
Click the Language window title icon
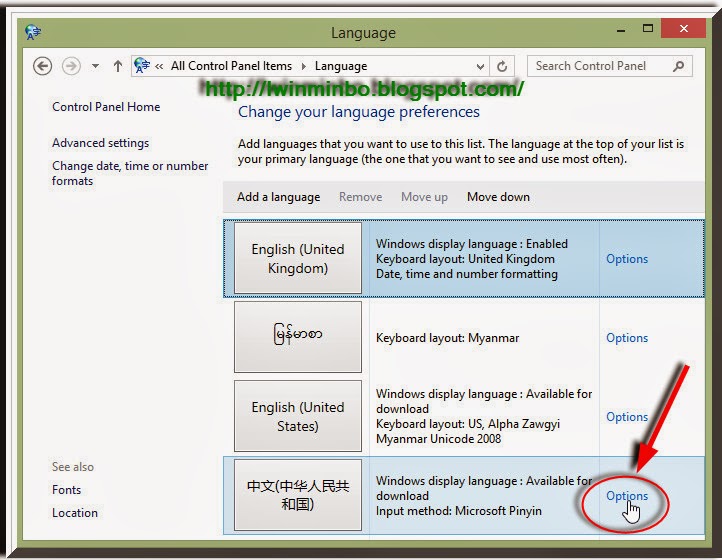33,32
